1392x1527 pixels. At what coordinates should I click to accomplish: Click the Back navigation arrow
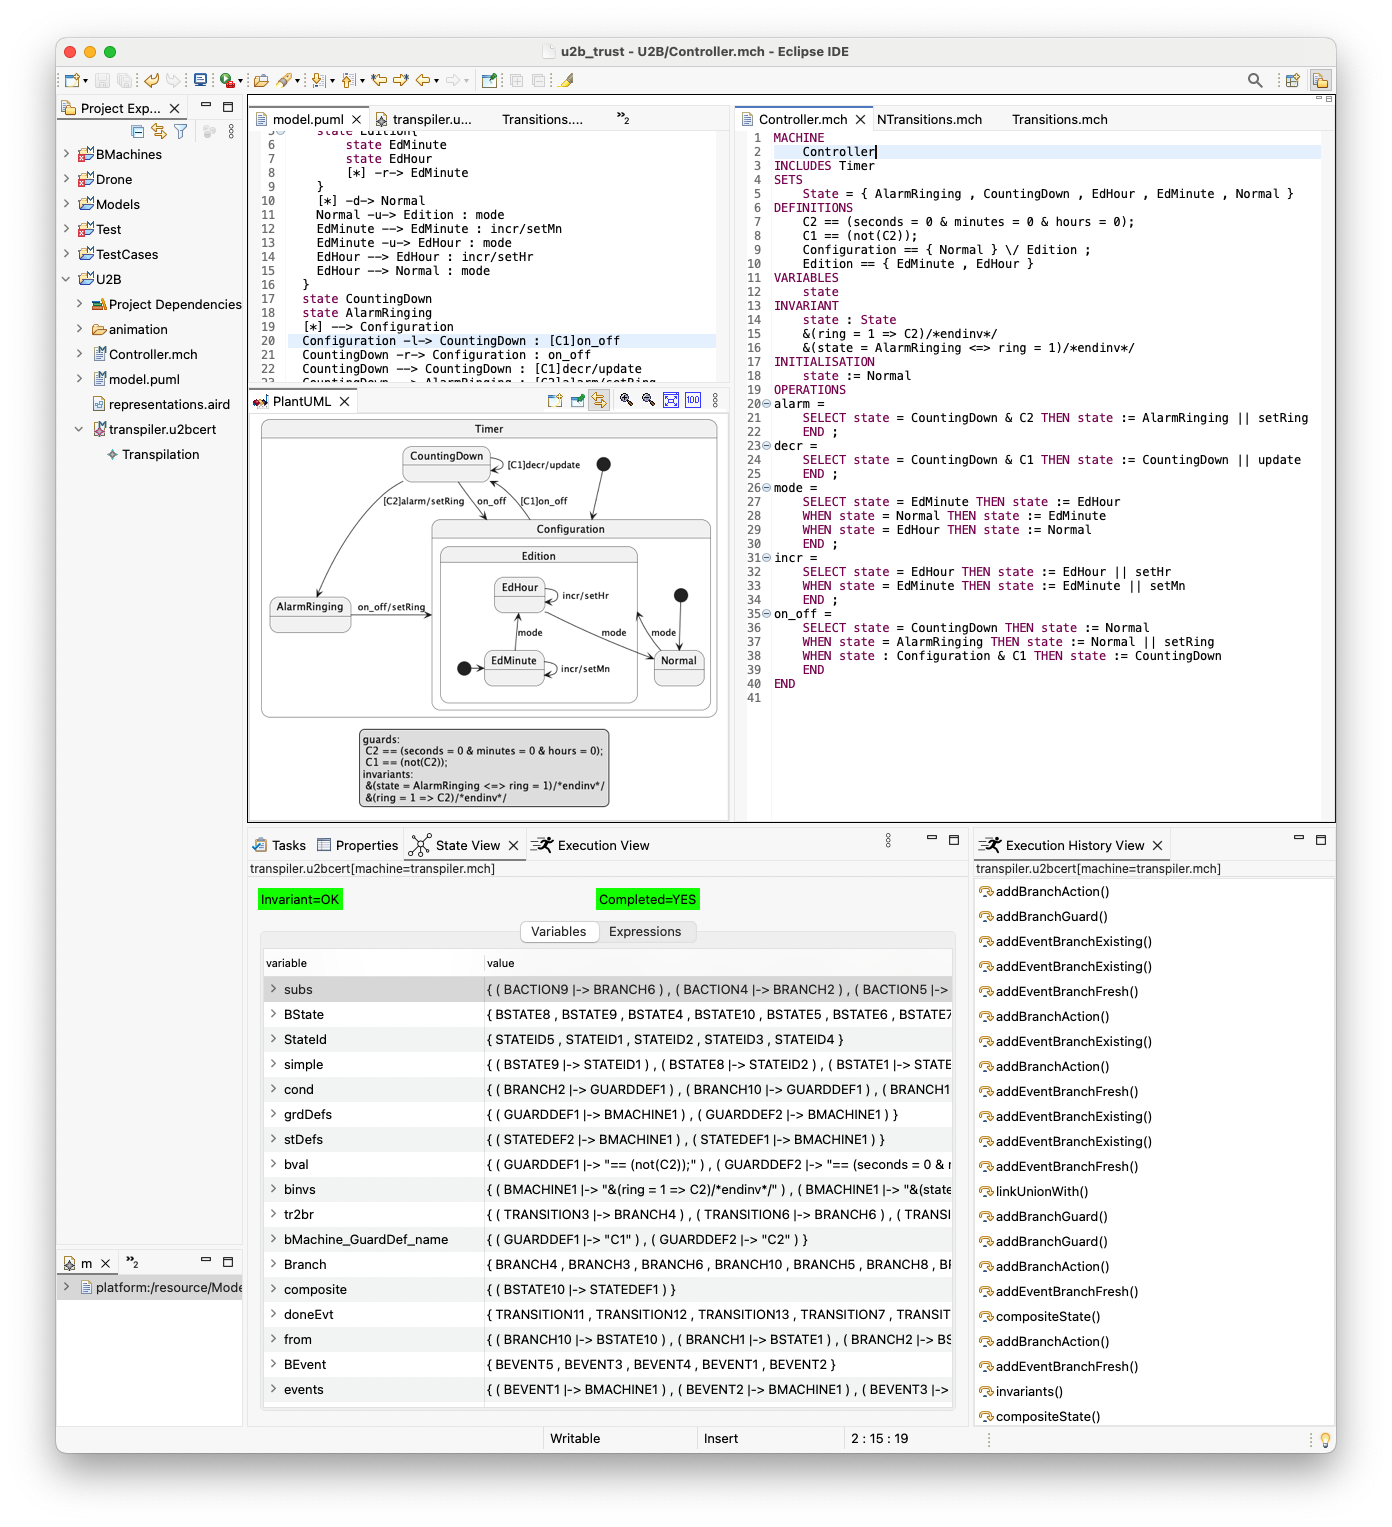coord(423,80)
